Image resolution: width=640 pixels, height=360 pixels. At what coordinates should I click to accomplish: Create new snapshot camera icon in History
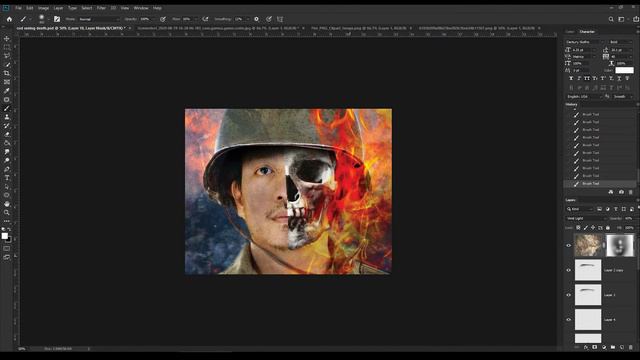click(x=621, y=192)
